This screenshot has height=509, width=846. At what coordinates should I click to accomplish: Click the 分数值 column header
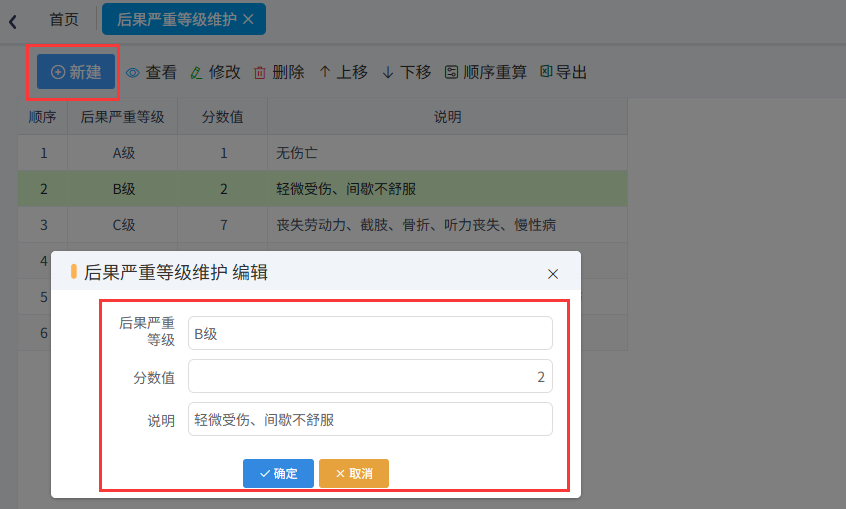222,117
